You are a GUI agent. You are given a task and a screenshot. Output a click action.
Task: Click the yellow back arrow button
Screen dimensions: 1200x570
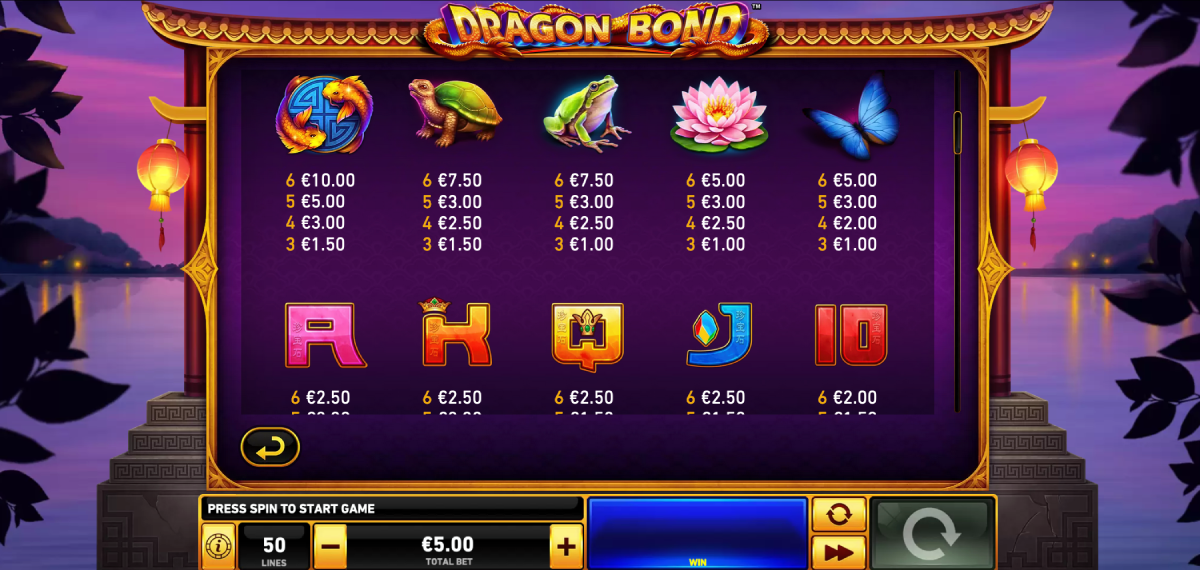[270, 447]
